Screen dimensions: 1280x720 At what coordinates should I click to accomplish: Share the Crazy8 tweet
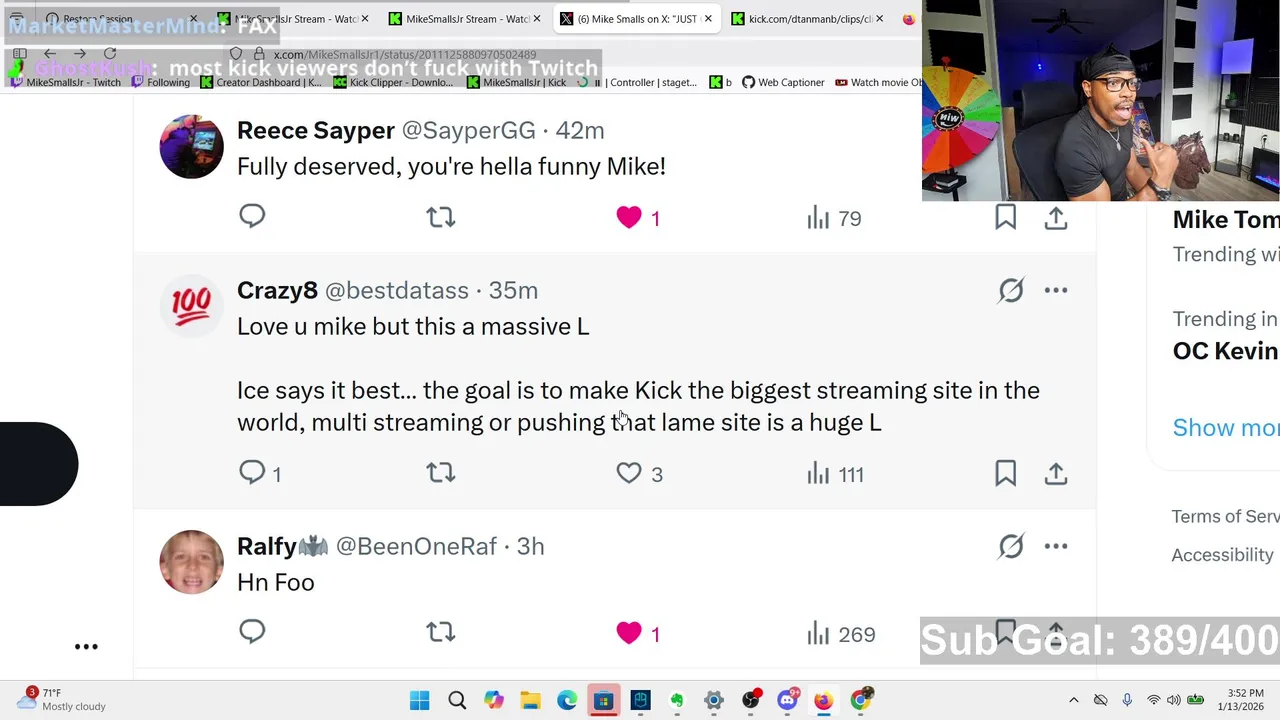pyautogui.click(x=1056, y=473)
